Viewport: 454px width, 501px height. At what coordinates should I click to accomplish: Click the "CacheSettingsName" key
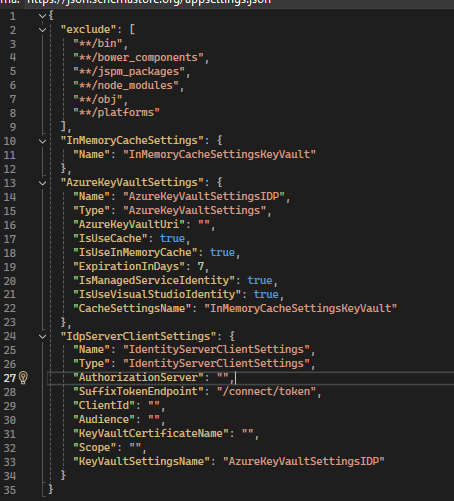[x=132, y=308]
